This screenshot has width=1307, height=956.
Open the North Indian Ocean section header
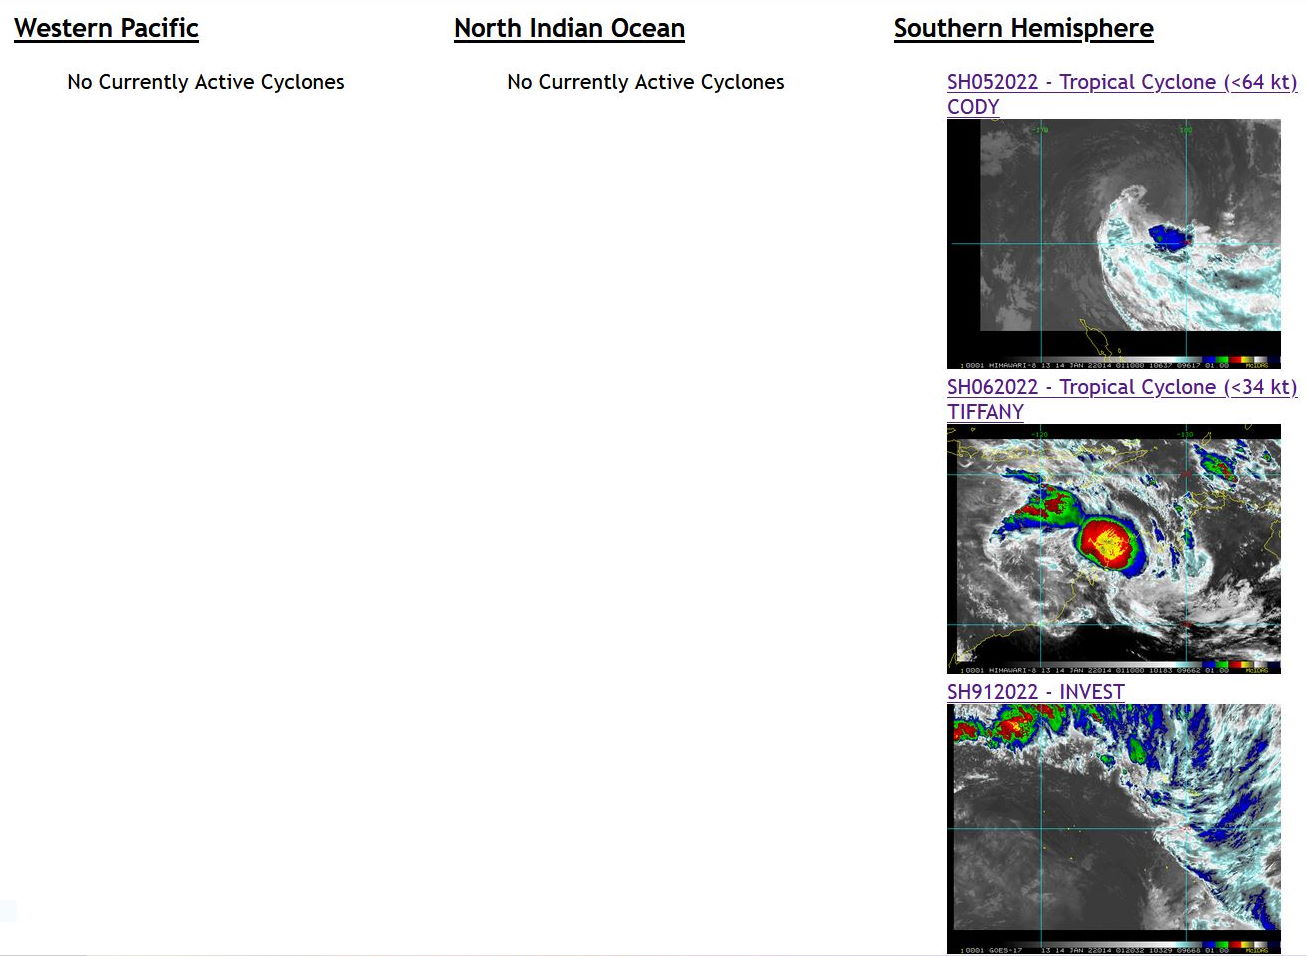[568, 28]
